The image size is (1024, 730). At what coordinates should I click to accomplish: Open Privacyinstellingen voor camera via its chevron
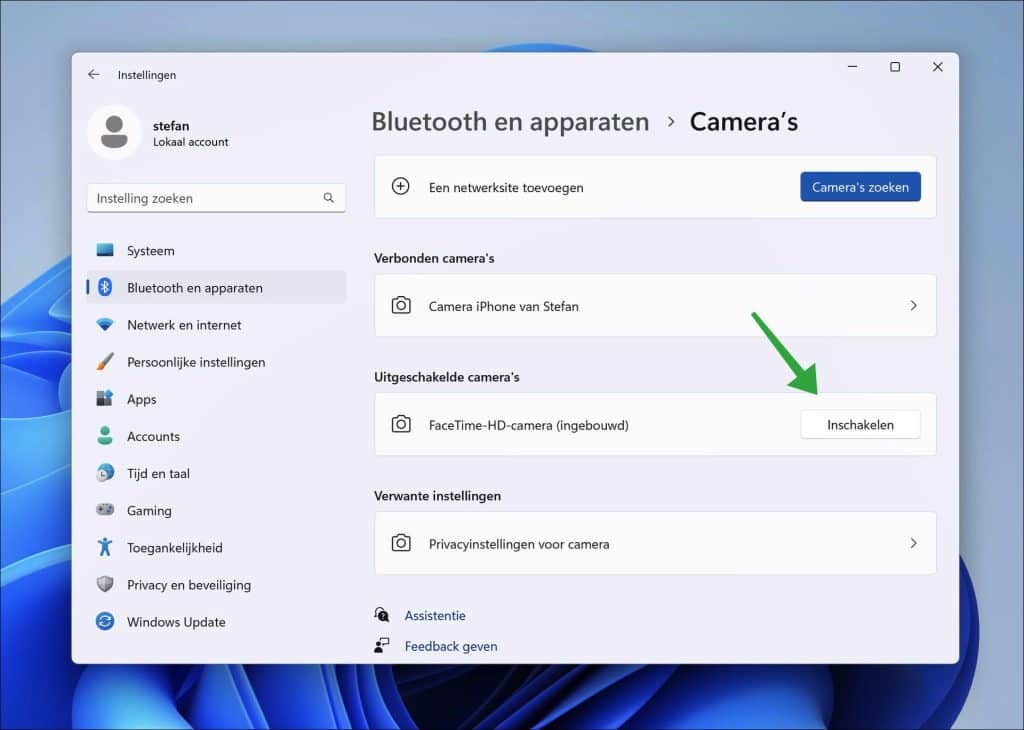[x=912, y=543]
